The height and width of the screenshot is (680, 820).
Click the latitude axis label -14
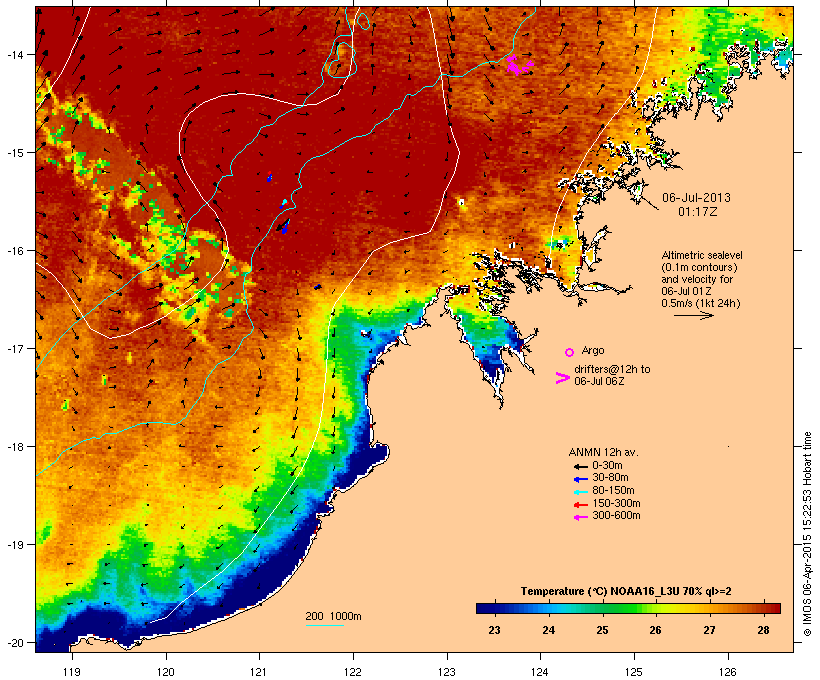click(14, 54)
